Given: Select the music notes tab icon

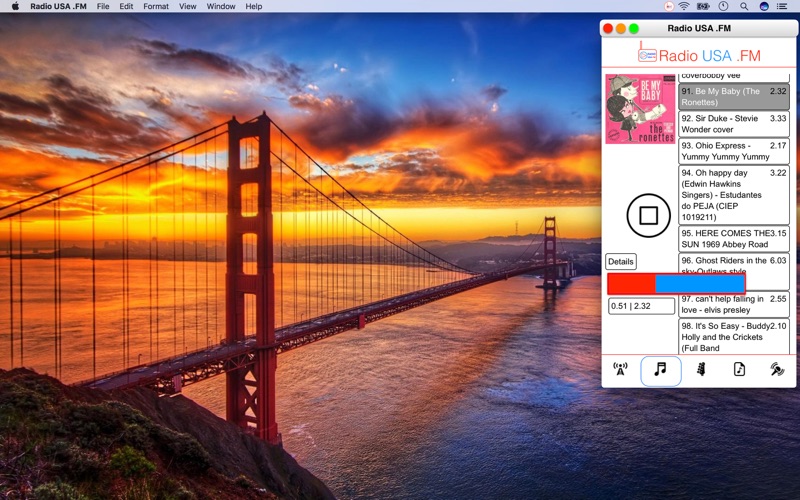Looking at the screenshot, I should pos(661,370).
